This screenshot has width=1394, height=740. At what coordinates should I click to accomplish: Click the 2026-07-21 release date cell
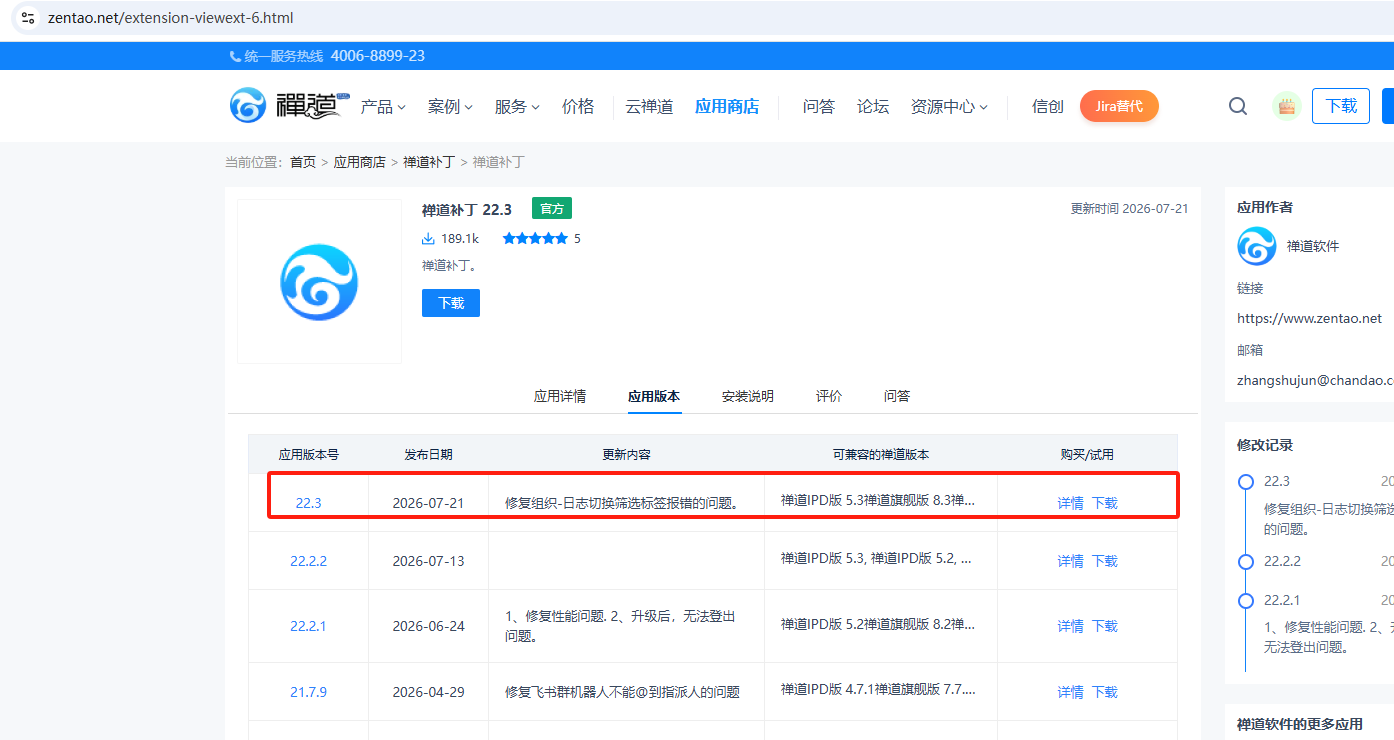(x=428, y=503)
